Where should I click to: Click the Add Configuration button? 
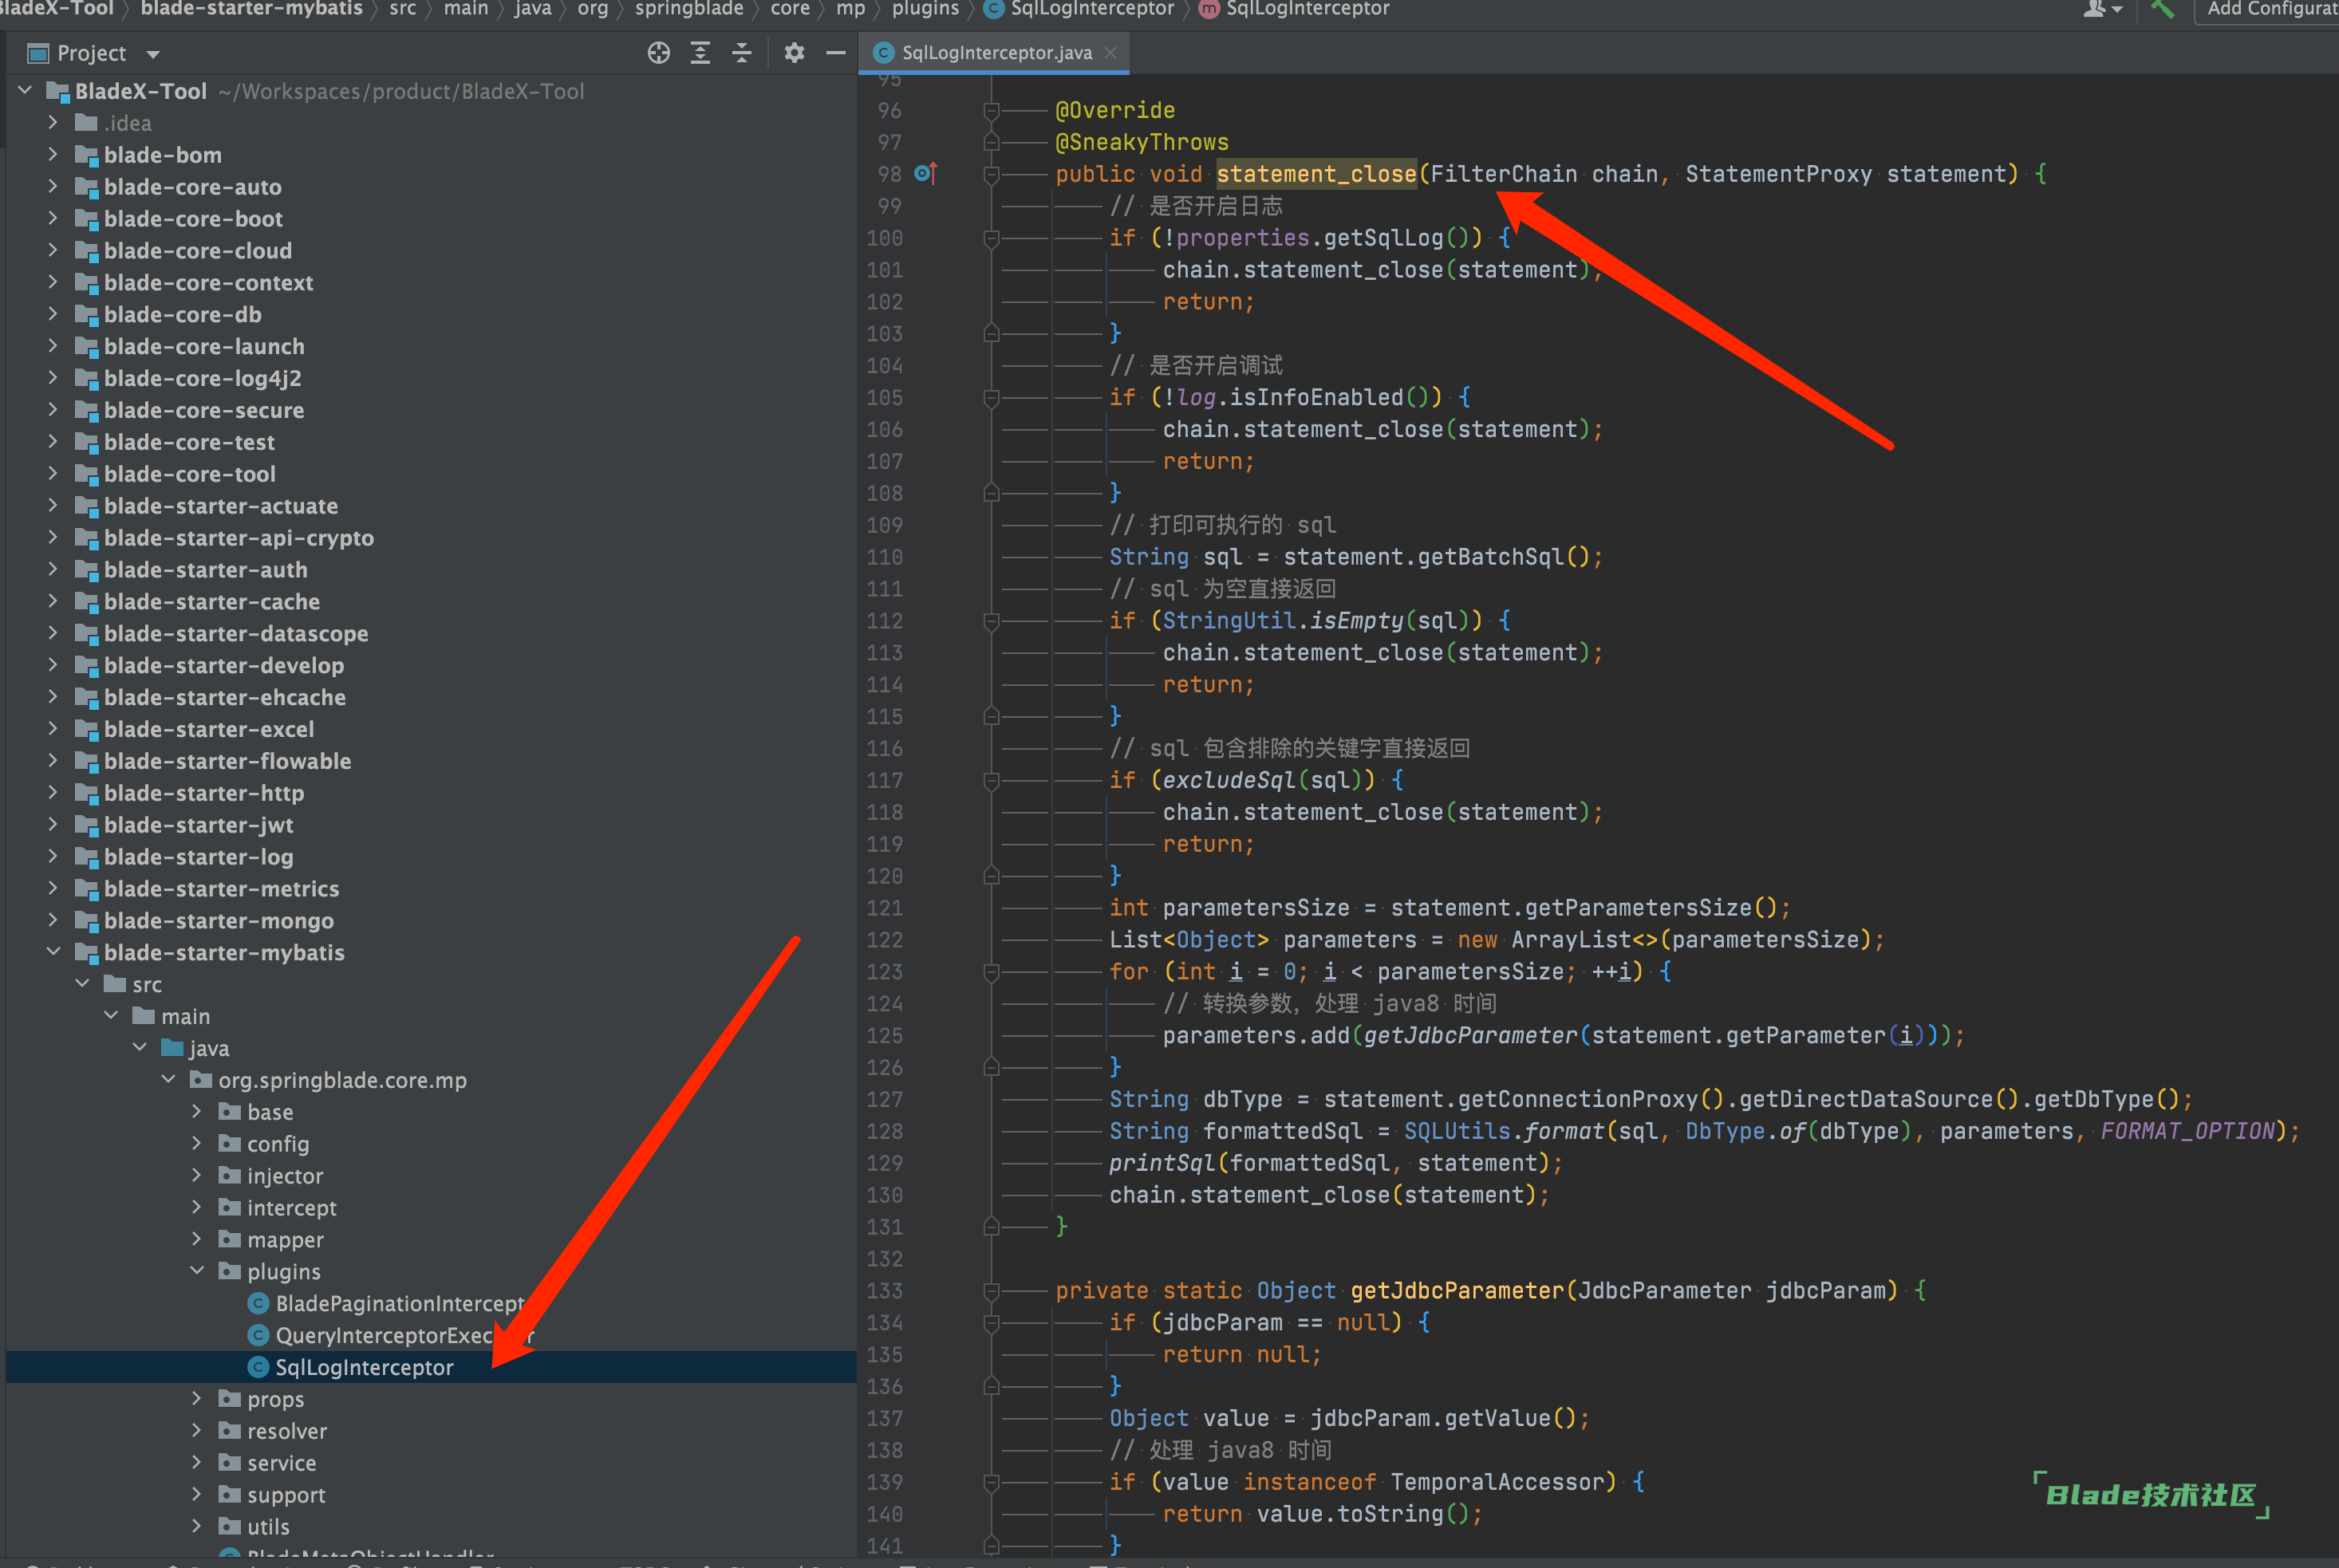[x=2268, y=9]
